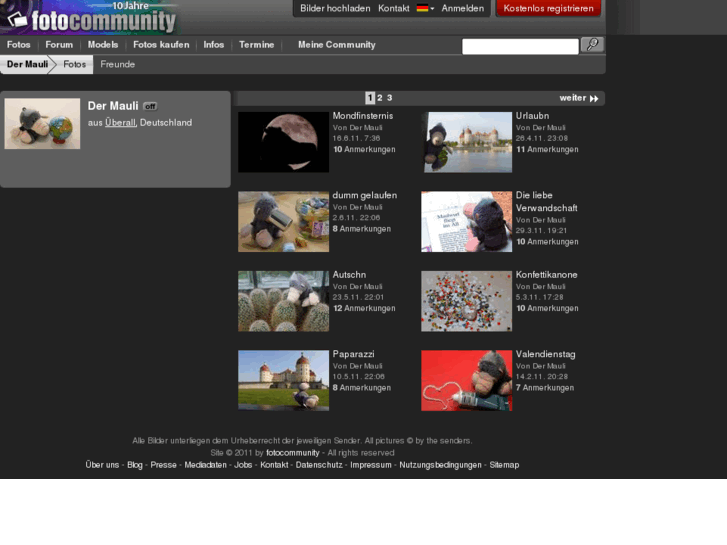This screenshot has height=545, width=727.
Task: Click the Autschn title link
Action: 349,275
